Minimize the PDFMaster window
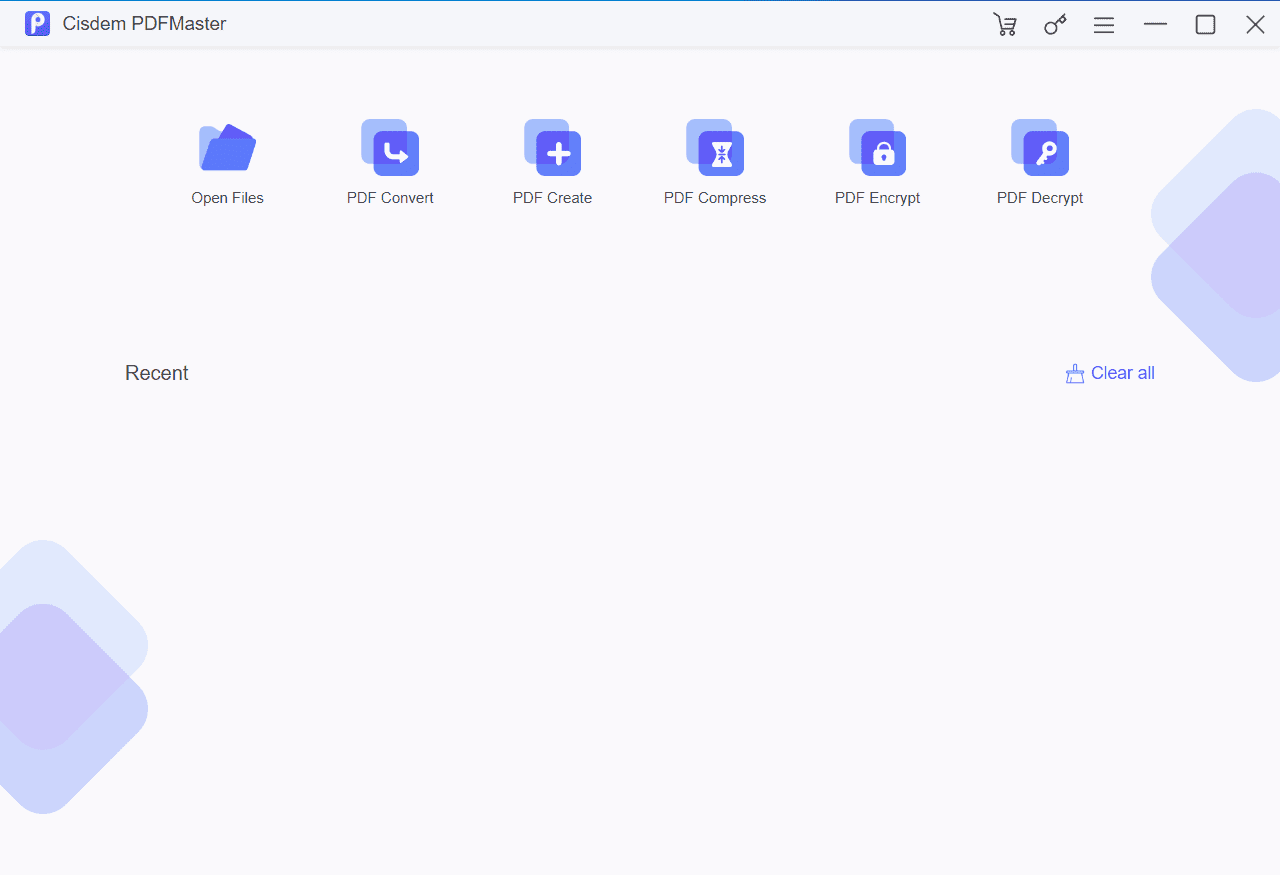The image size is (1280, 875). click(1155, 24)
